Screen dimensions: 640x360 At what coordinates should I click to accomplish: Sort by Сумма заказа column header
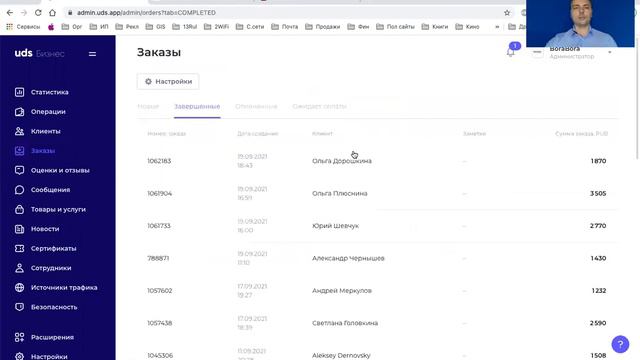581,134
